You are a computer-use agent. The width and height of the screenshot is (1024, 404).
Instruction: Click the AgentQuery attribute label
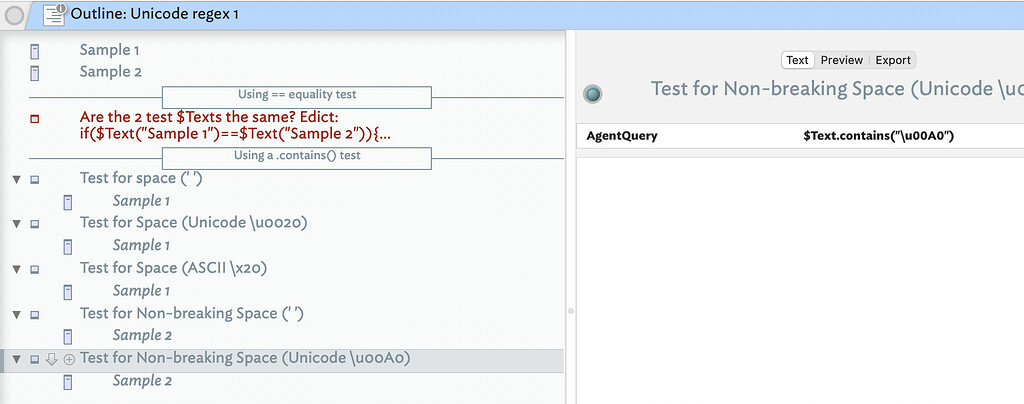[x=622, y=135]
